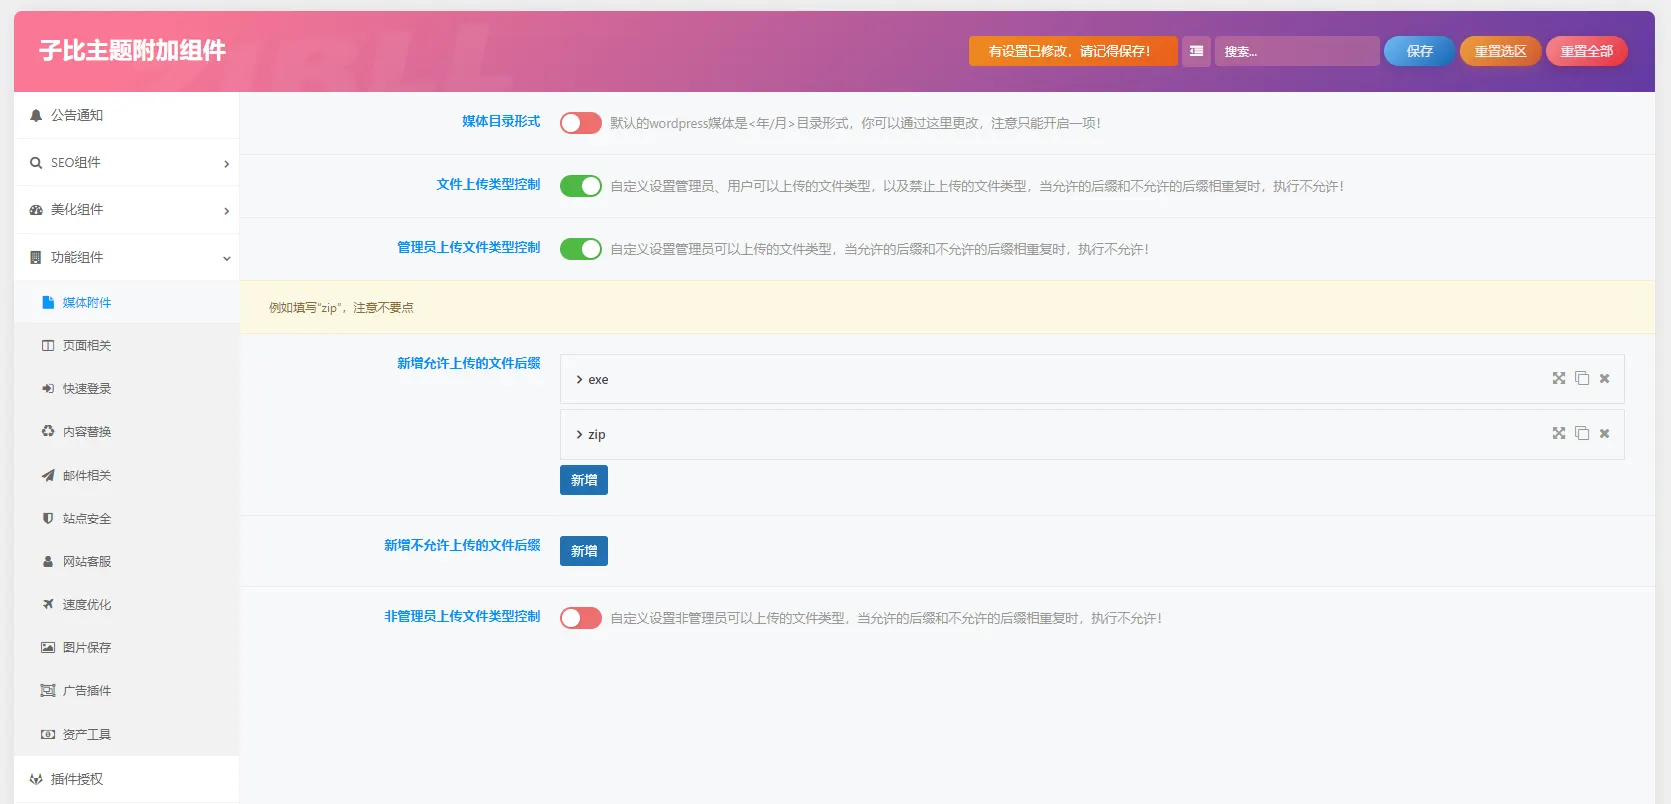The height and width of the screenshot is (804, 1671).
Task: Click the plane icon beside 速度优化
Action: tap(48, 605)
